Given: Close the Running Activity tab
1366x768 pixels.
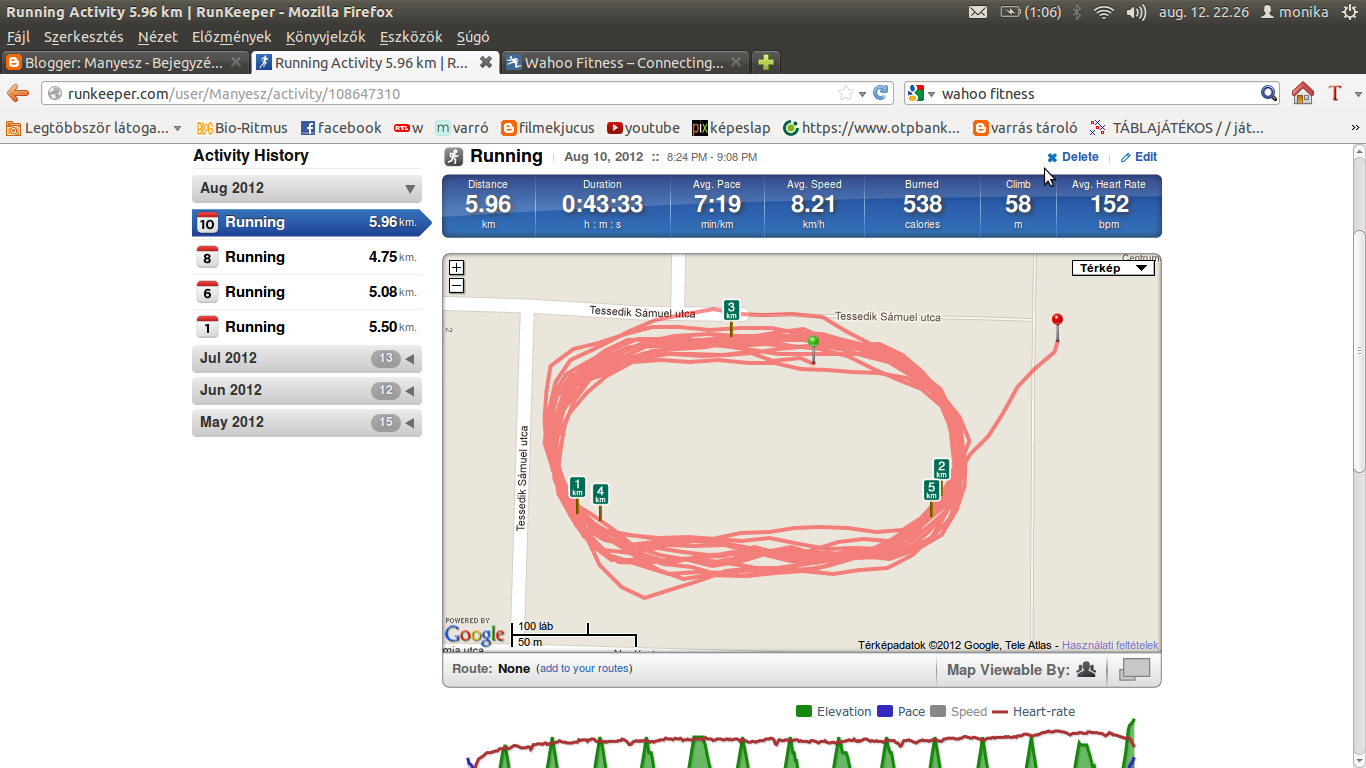Looking at the screenshot, I should pyautogui.click(x=486, y=62).
